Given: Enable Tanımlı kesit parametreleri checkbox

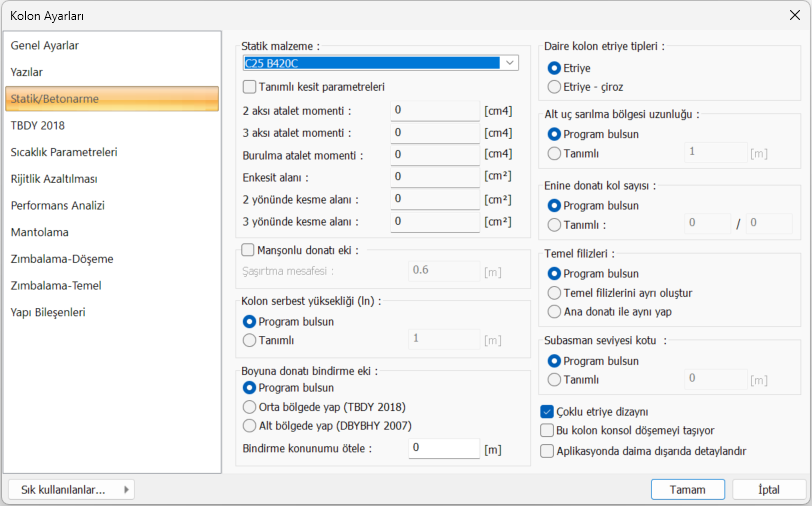Looking at the screenshot, I should (250, 87).
